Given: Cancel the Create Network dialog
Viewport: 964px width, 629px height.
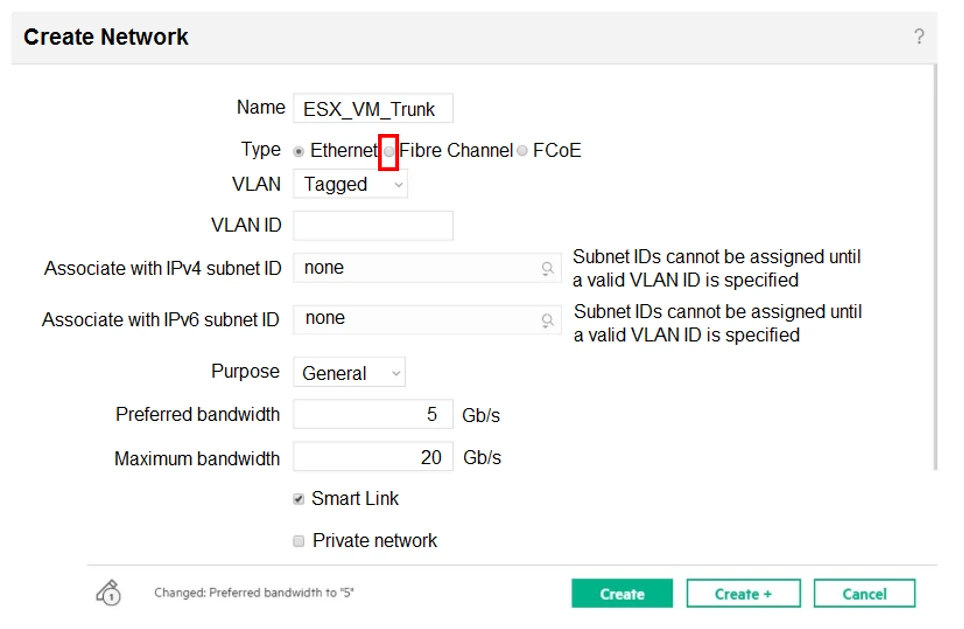Looking at the screenshot, I should [x=864, y=594].
